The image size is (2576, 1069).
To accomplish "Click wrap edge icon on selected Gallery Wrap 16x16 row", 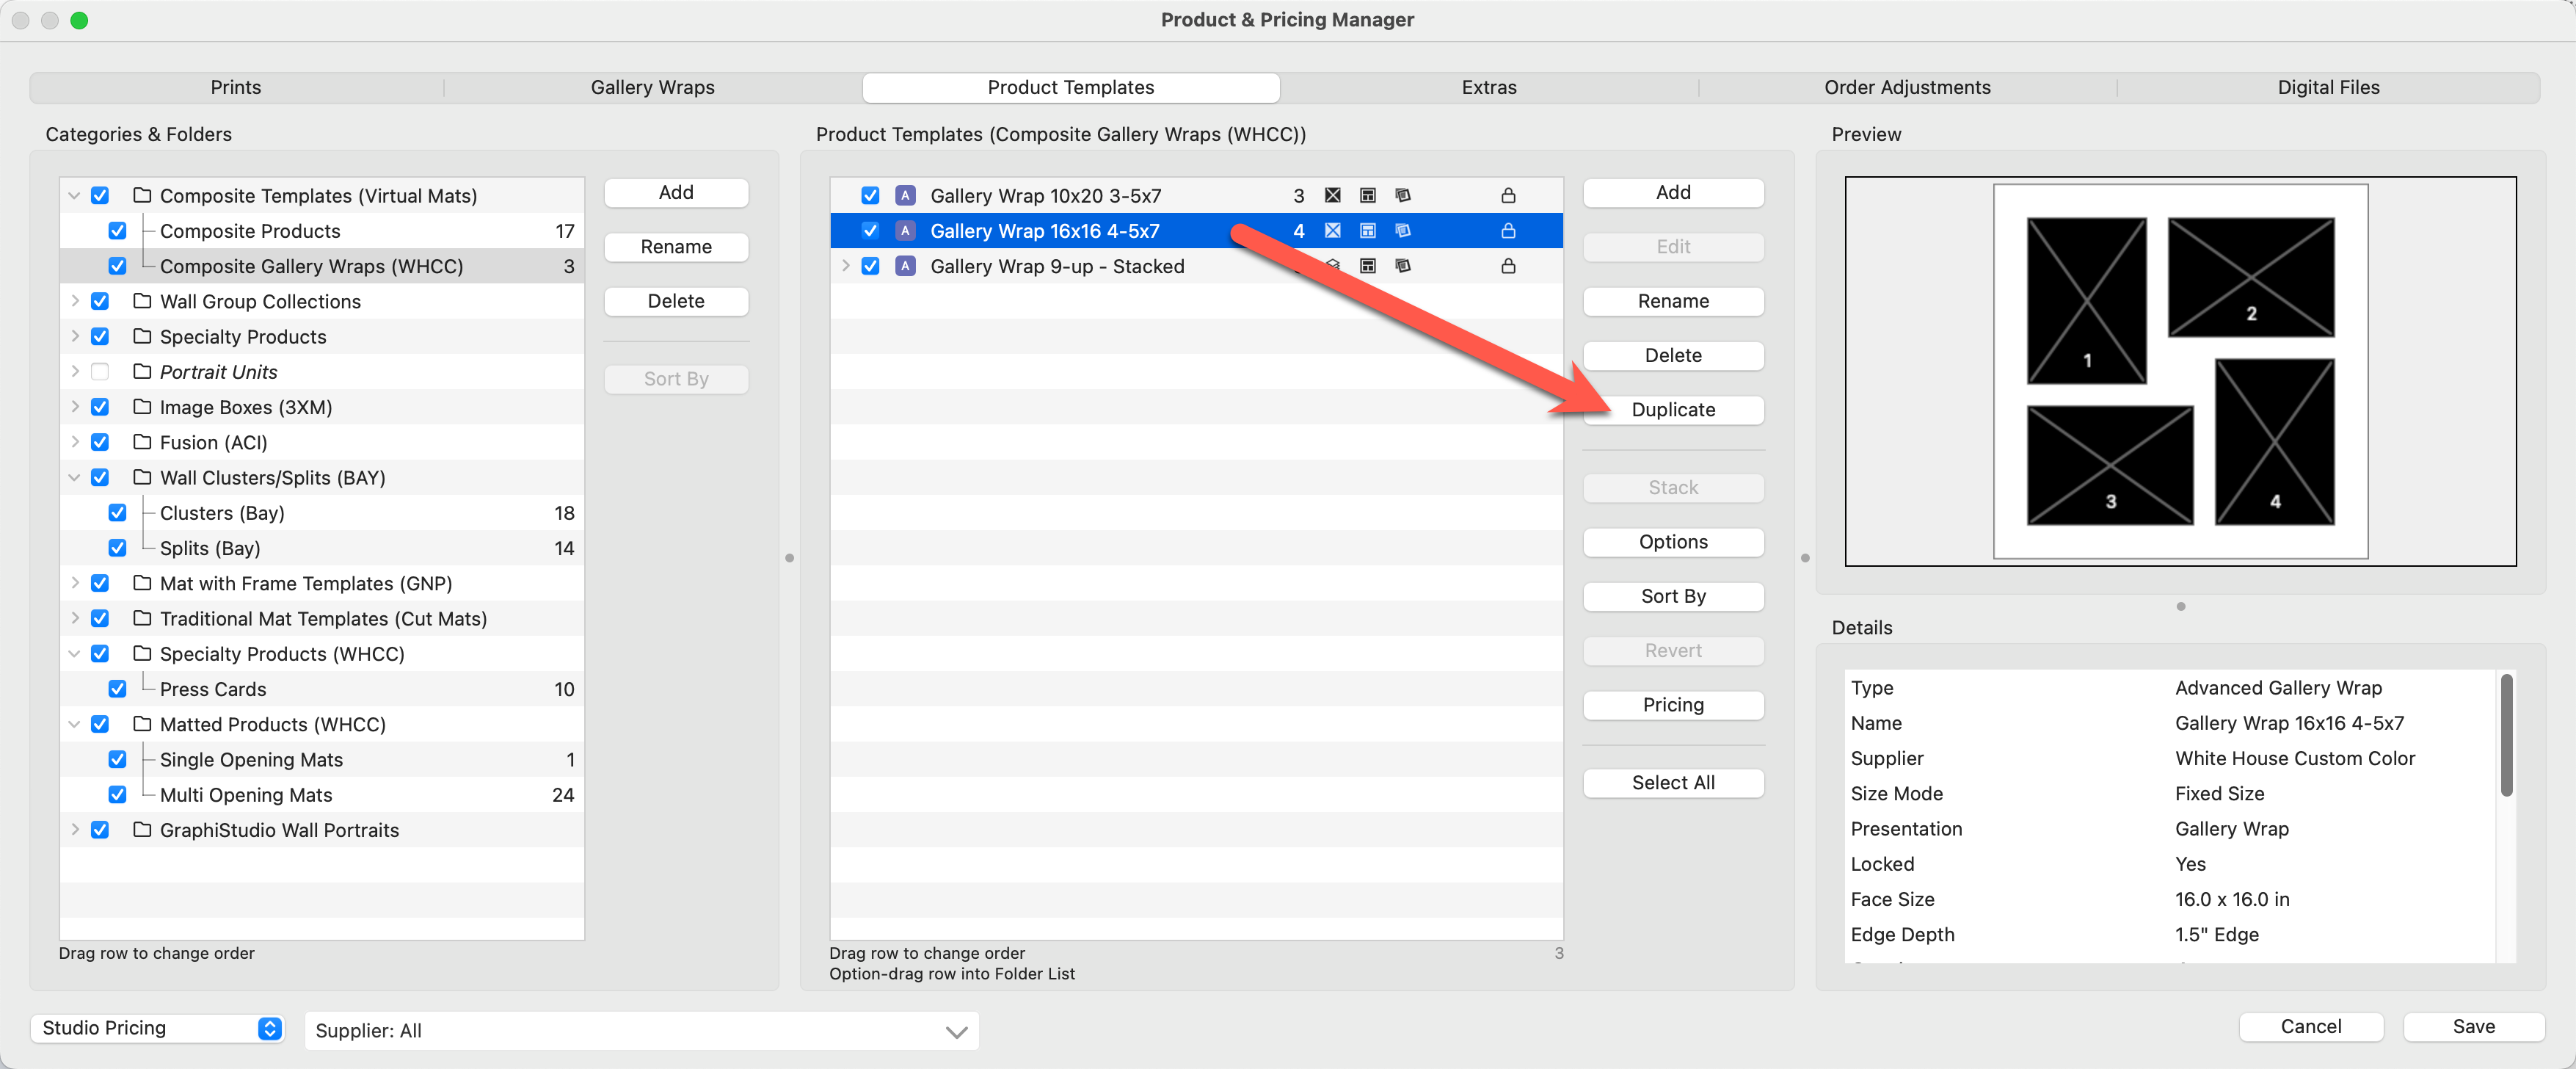I will click(x=1402, y=230).
